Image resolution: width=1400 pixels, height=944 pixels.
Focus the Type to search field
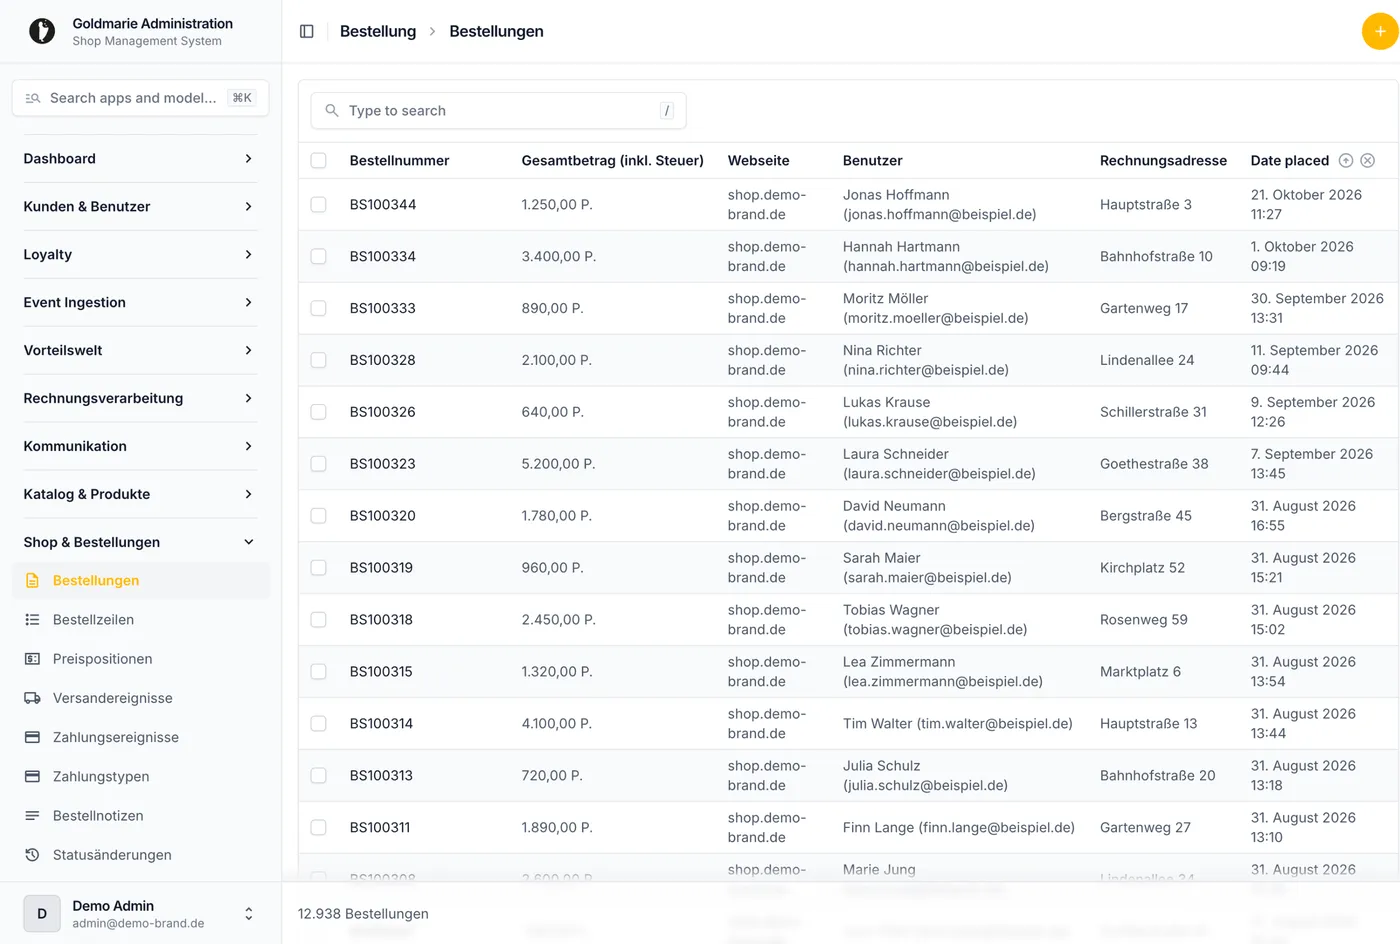pyautogui.click(x=498, y=111)
